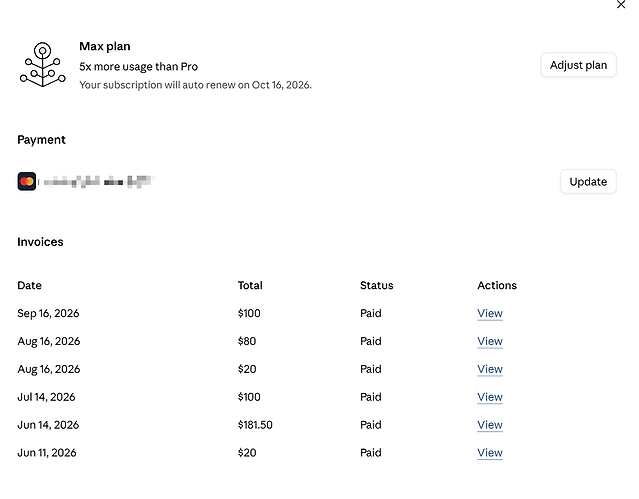
Task: View the $181.50 invoice from Jun 14
Action: tap(490, 425)
